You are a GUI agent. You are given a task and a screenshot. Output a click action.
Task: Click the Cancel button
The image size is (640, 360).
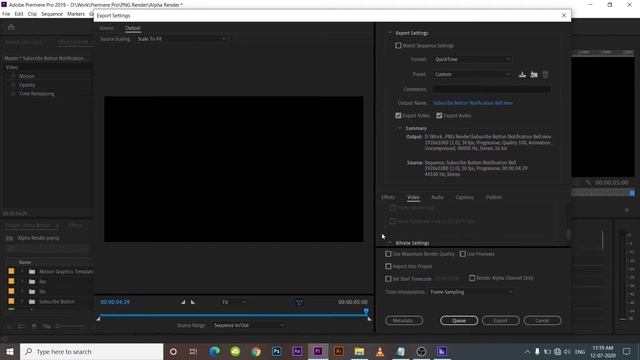pyautogui.click(x=542, y=320)
